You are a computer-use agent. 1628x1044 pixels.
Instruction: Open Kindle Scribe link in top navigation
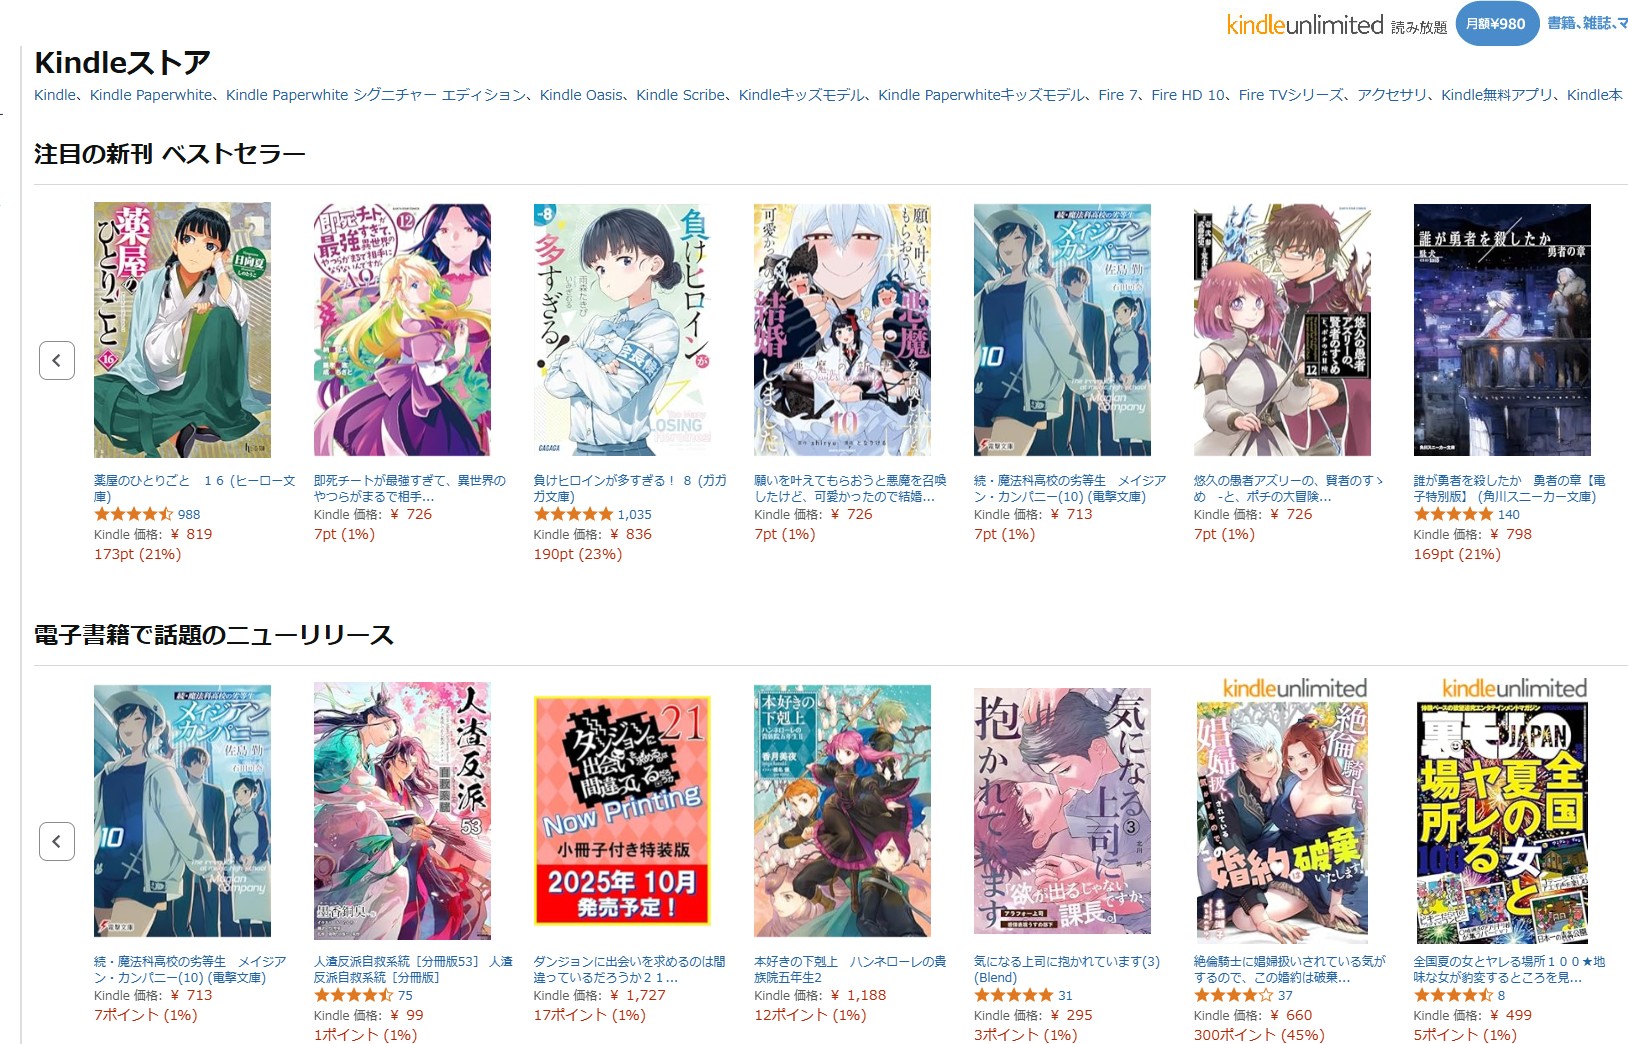click(681, 95)
